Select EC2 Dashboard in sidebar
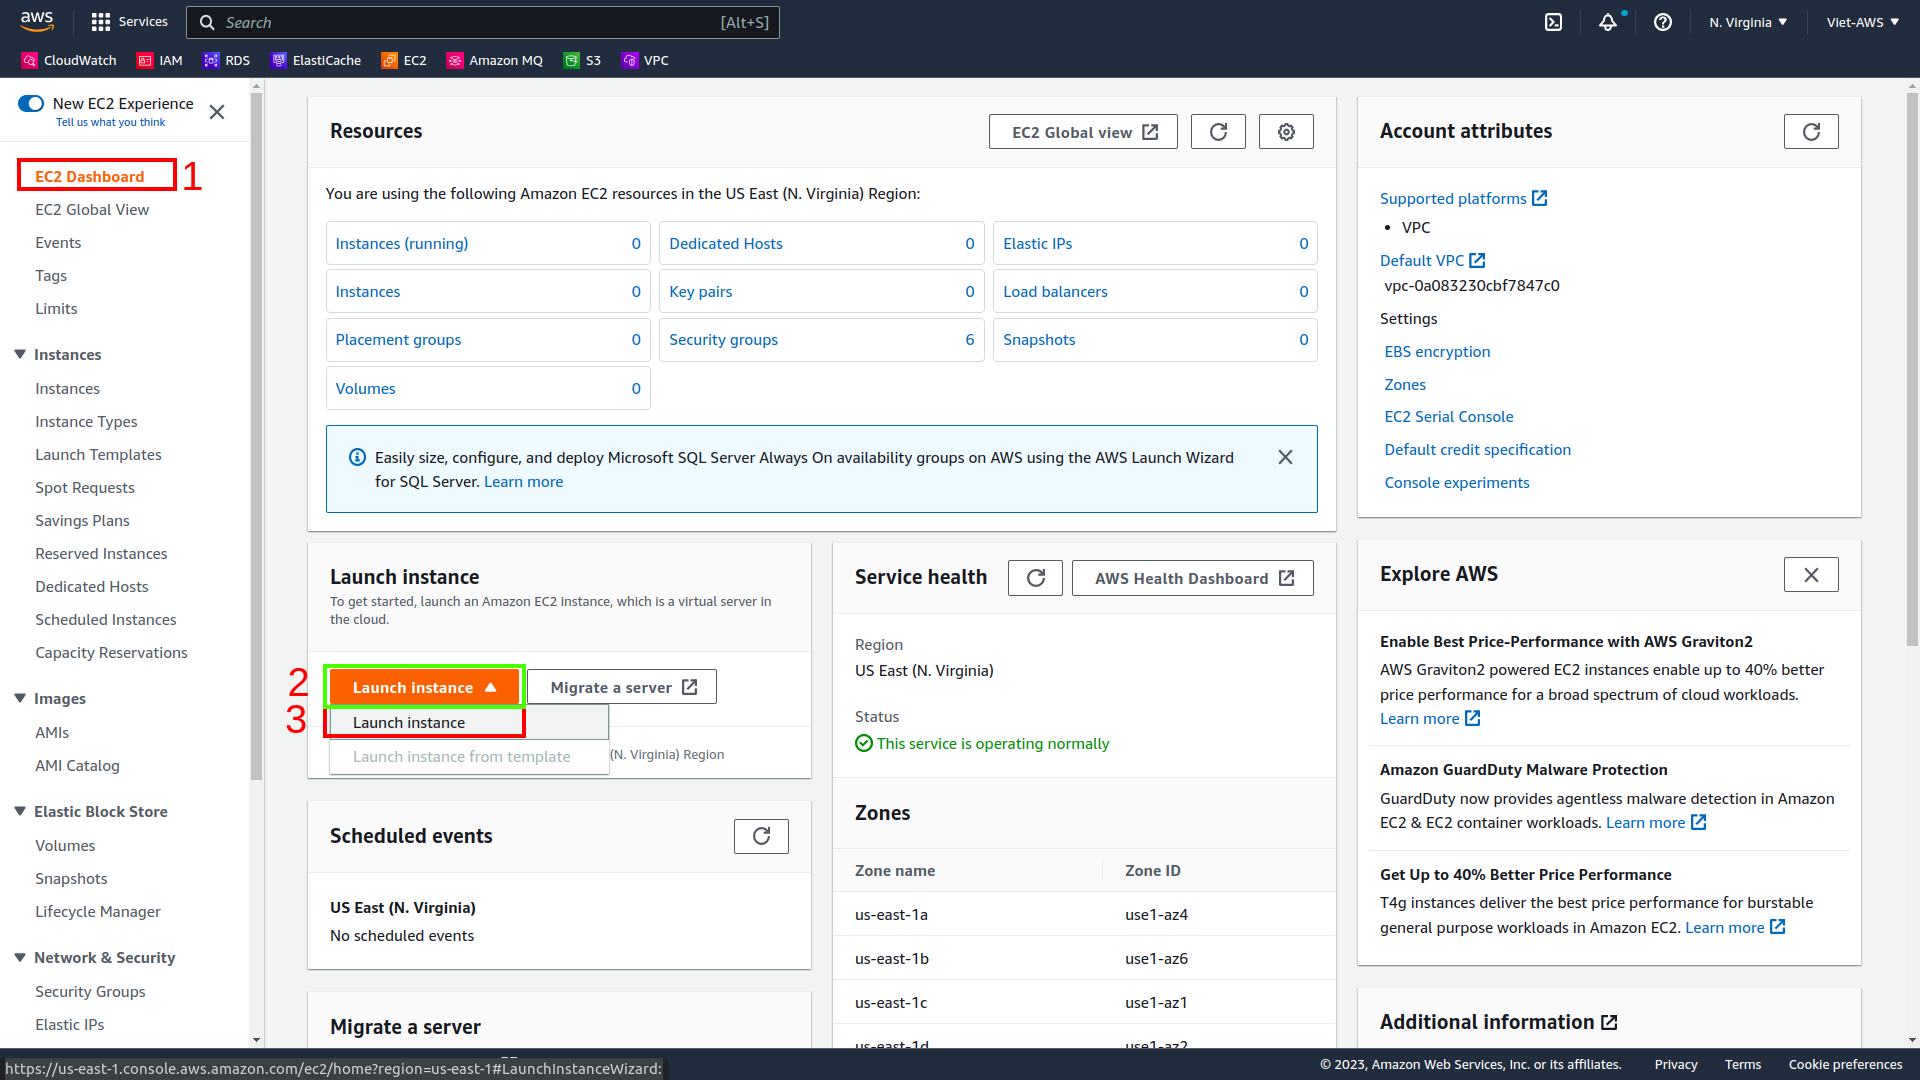 [90, 176]
